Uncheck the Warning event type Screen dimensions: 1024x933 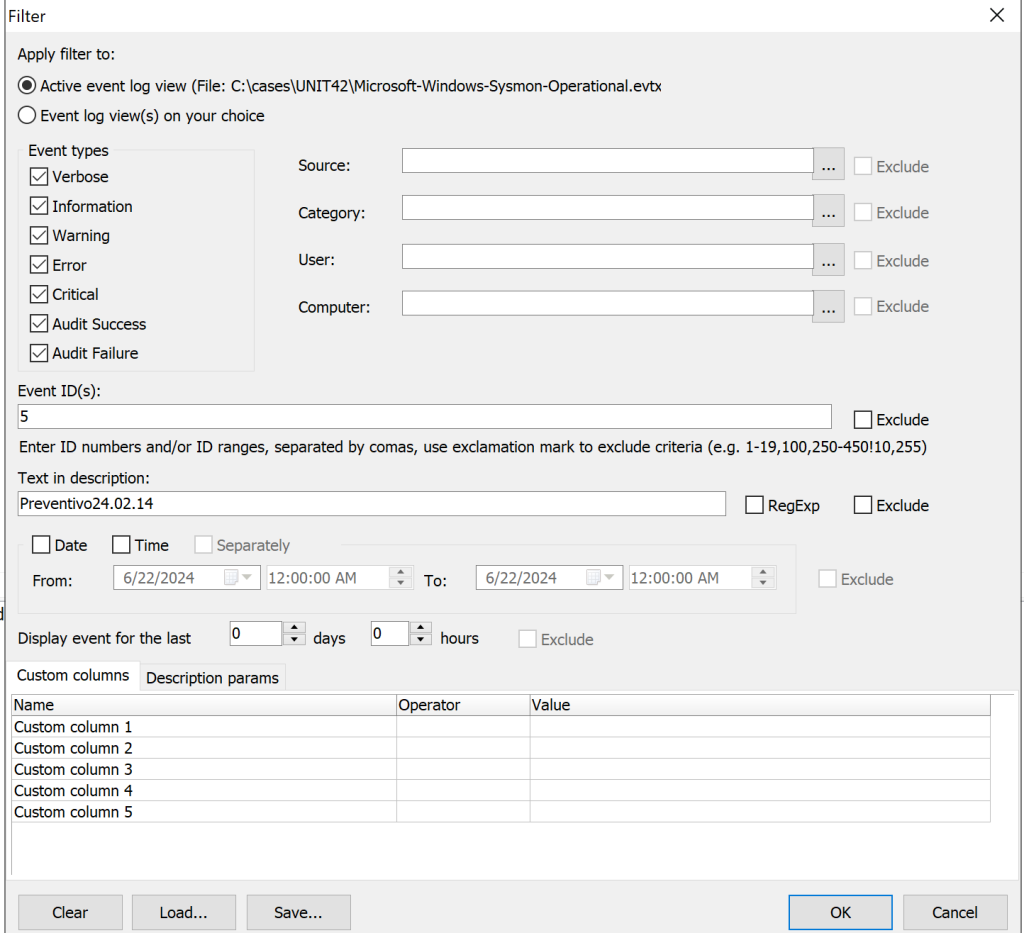pyautogui.click(x=39, y=235)
